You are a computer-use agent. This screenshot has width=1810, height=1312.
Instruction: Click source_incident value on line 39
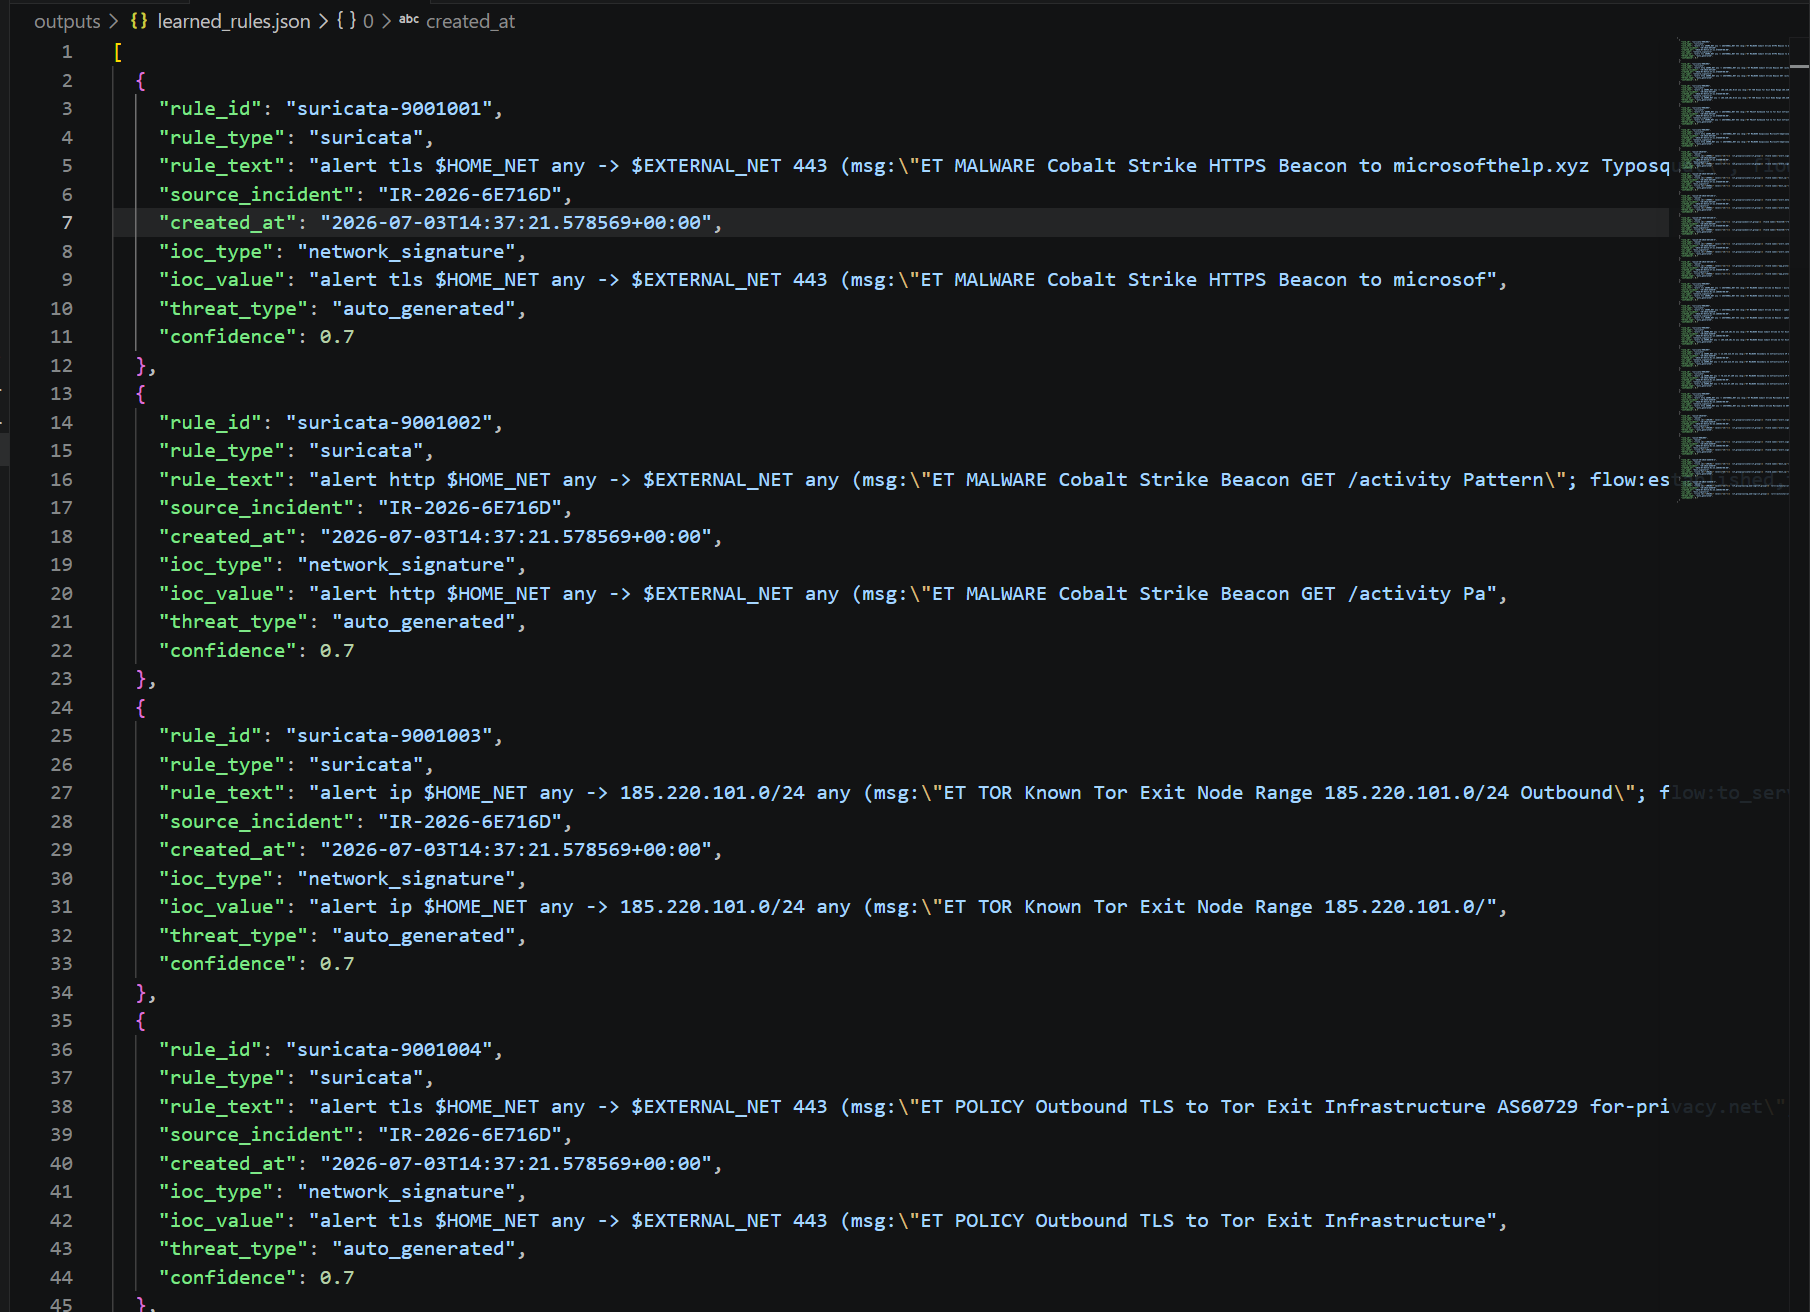point(470,1135)
